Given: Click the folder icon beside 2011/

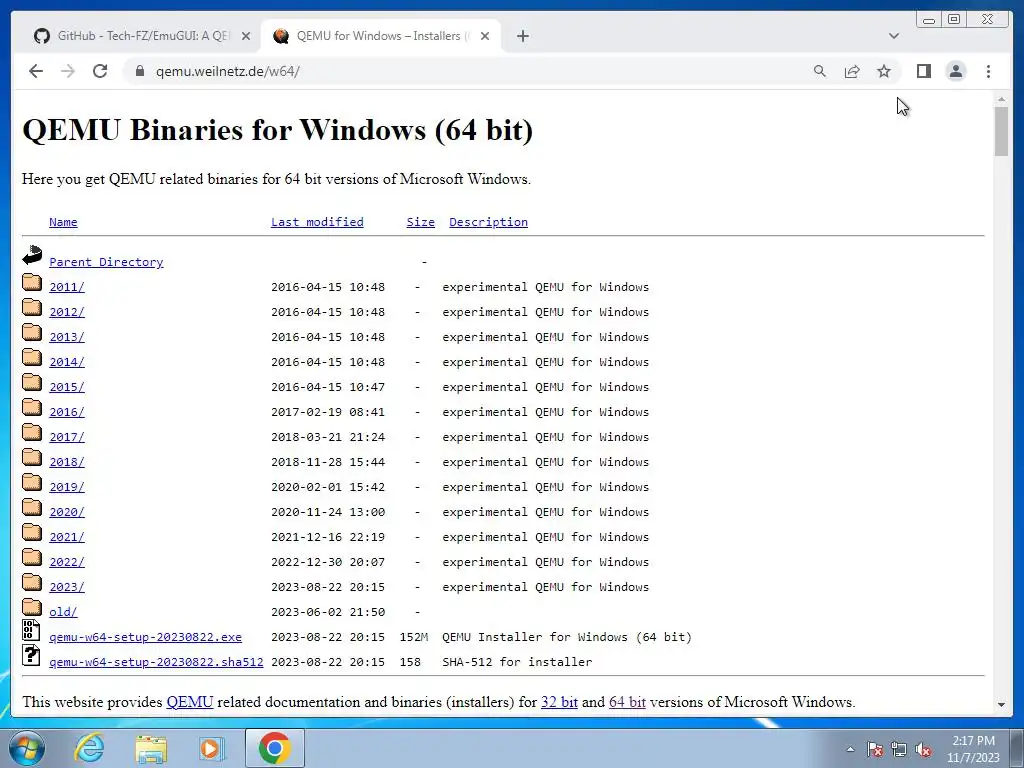Looking at the screenshot, I should tap(31, 282).
